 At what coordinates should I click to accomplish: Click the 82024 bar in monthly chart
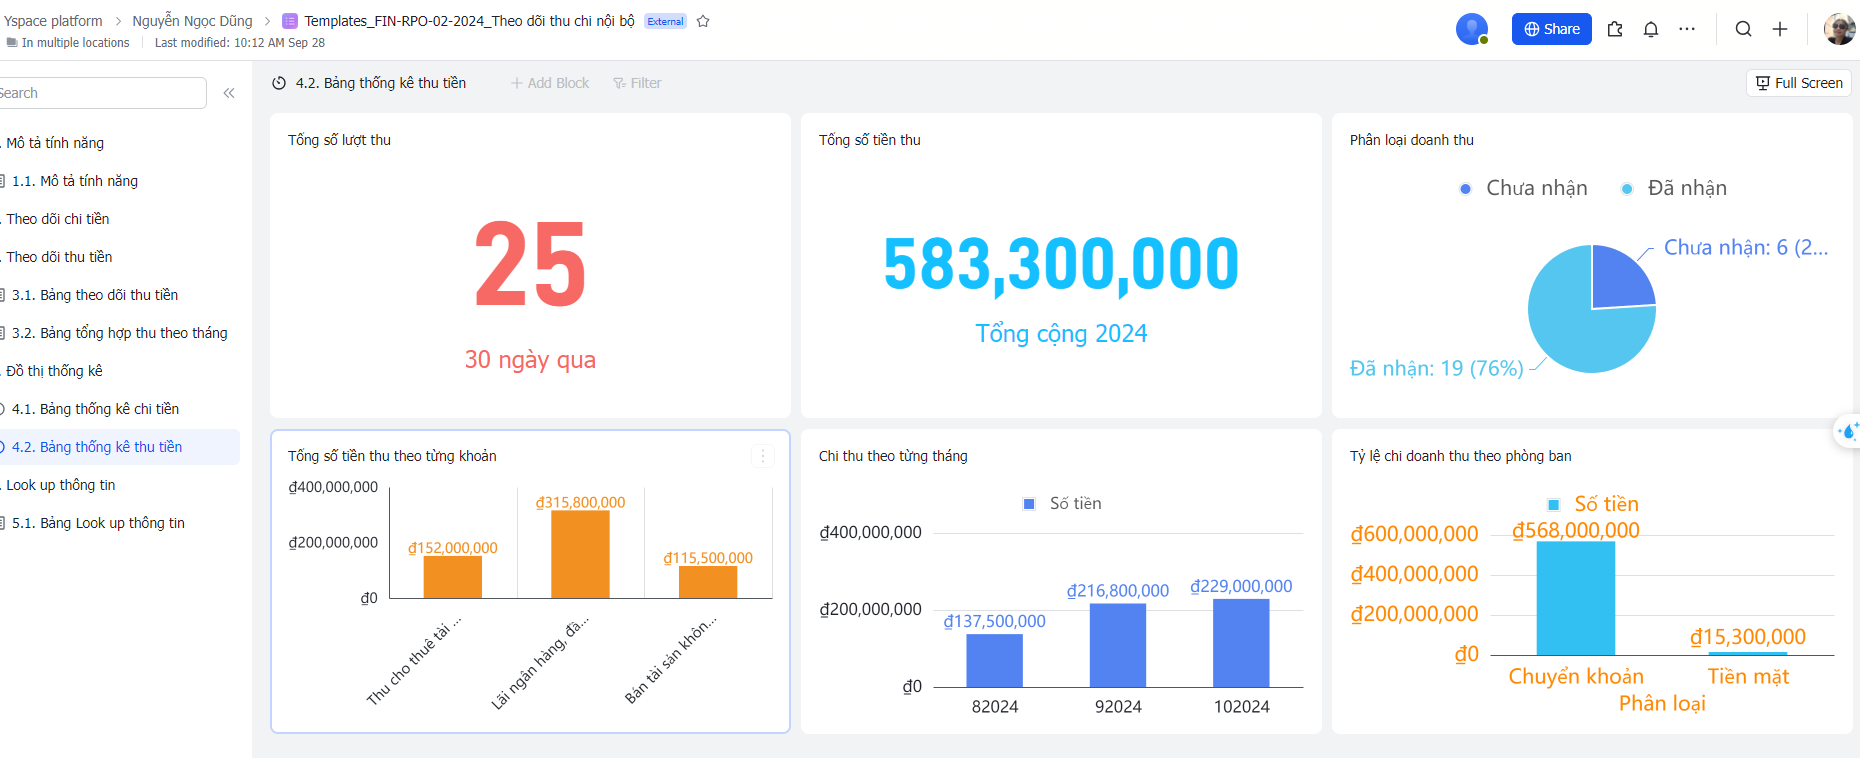(994, 660)
